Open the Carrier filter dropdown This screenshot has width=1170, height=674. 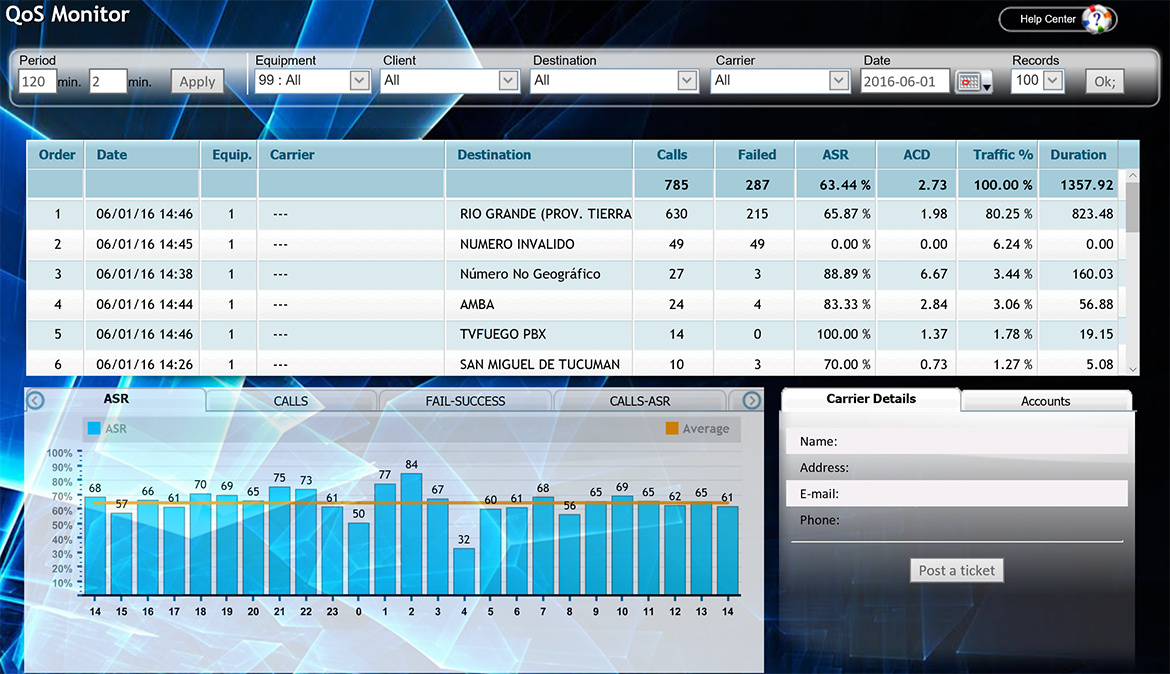click(838, 81)
